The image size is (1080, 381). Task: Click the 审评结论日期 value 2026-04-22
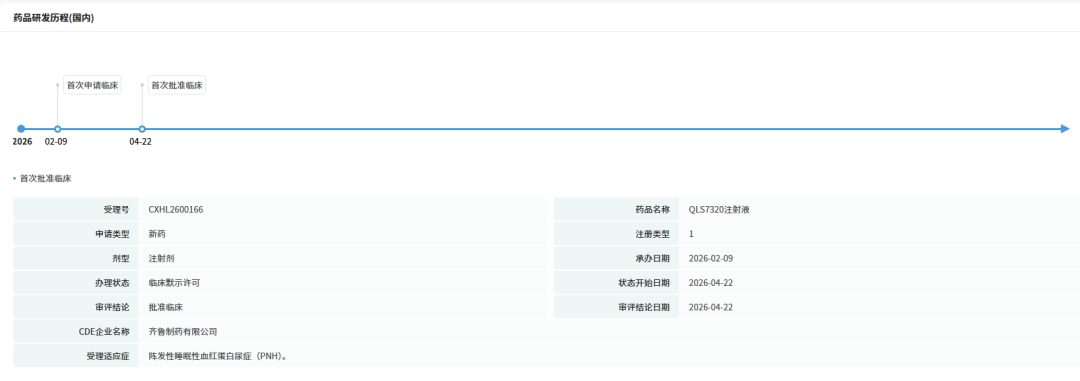point(711,307)
